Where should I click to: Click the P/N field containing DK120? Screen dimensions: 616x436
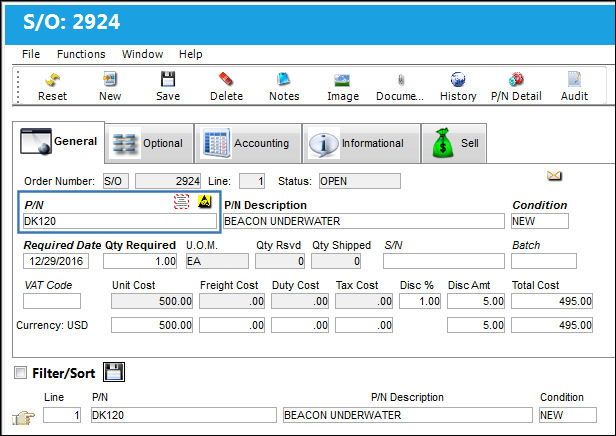tap(120, 221)
